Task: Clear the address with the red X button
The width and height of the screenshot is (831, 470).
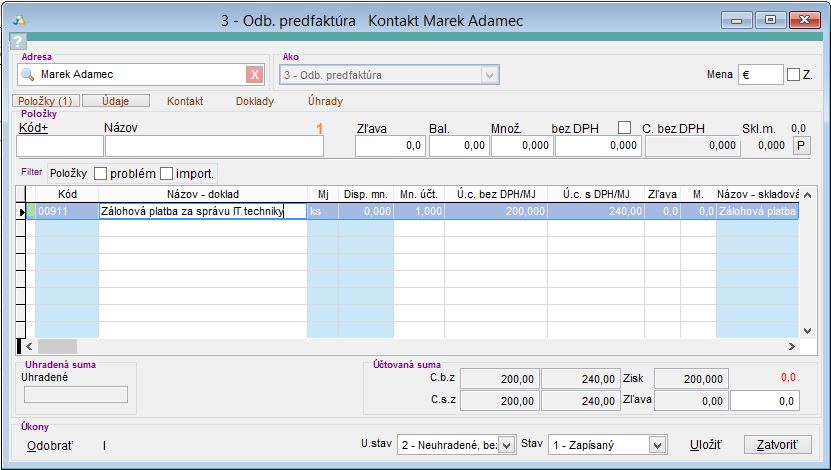Action: click(254, 75)
